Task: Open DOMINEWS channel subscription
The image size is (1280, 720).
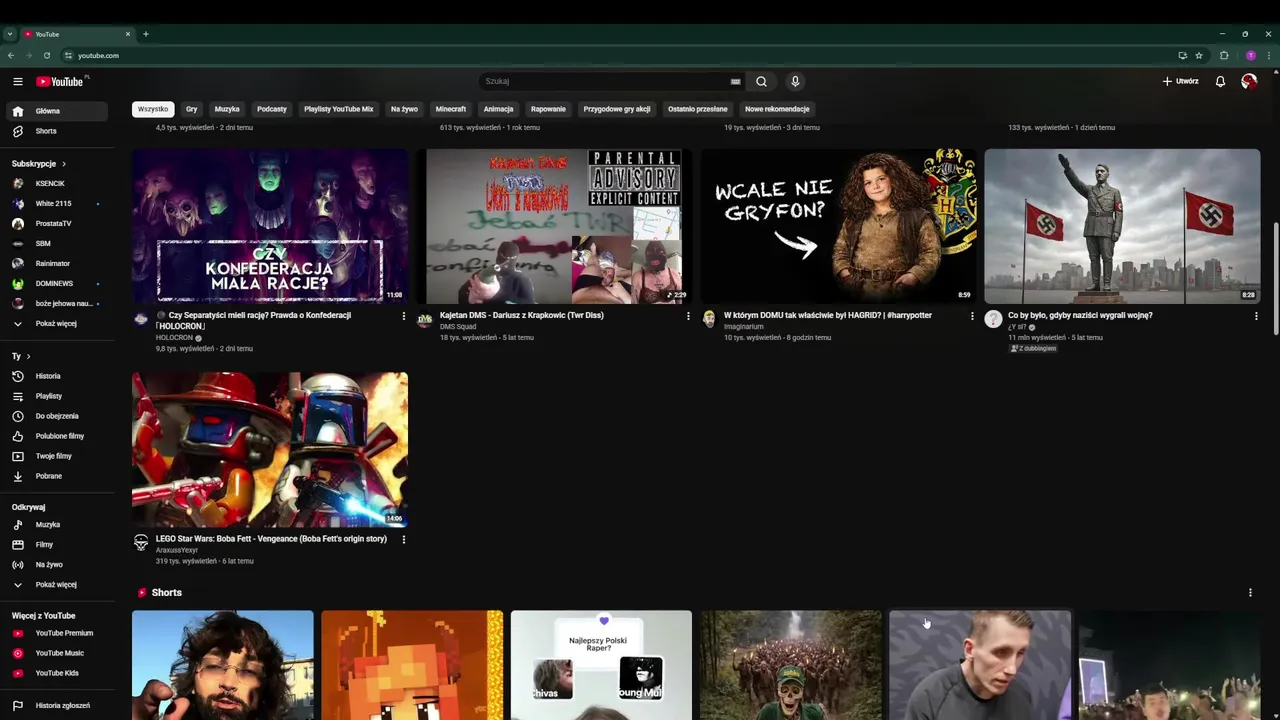Action: [x=55, y=283]
